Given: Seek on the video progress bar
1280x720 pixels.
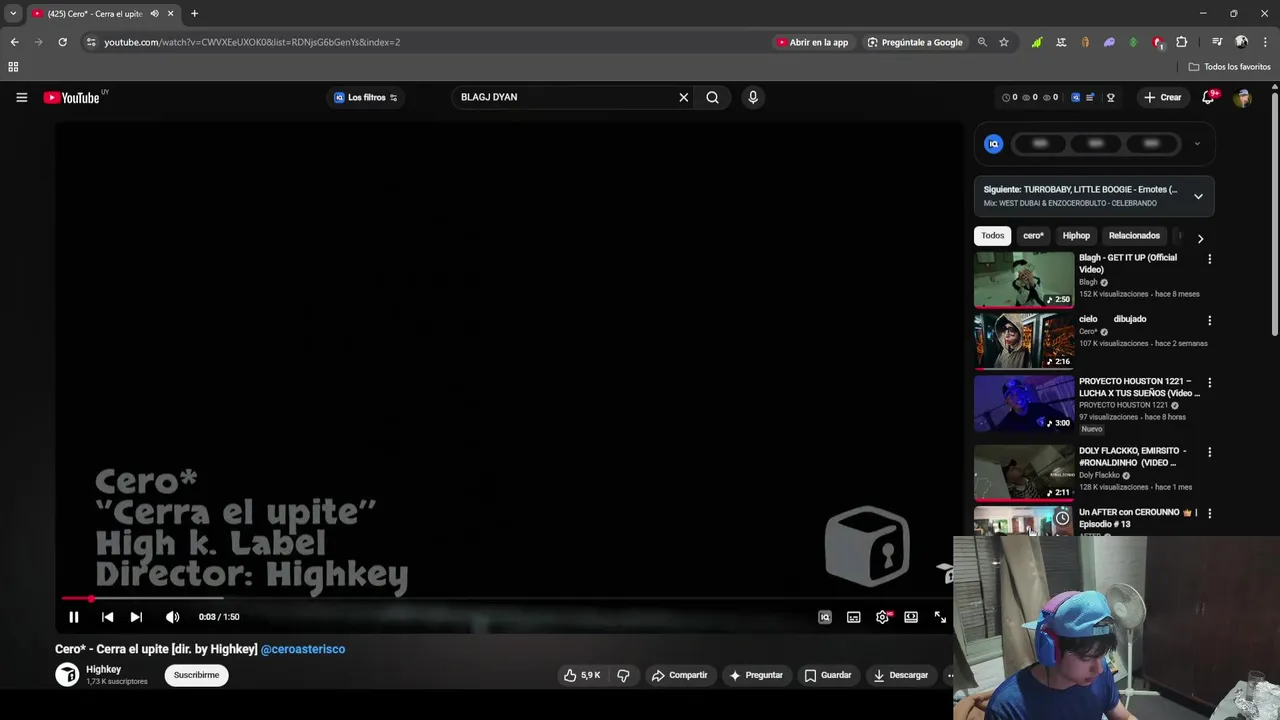Looking at the screenshot, I should [508, 599].
